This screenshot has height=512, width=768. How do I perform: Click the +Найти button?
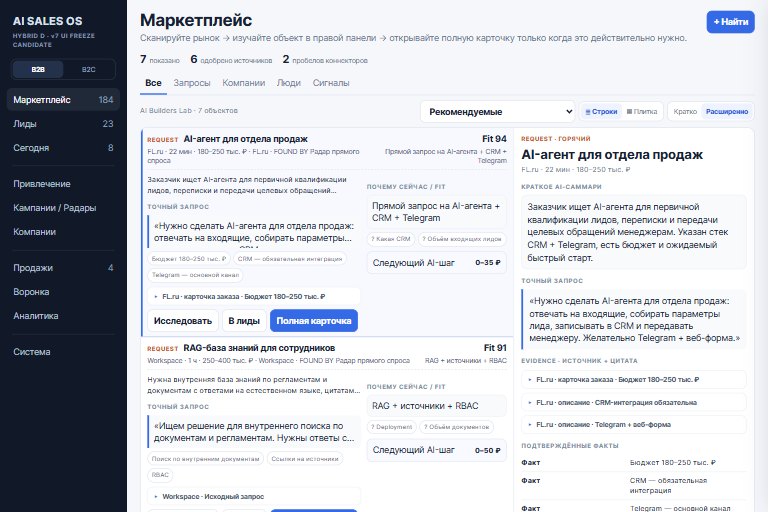pos(730,22)
